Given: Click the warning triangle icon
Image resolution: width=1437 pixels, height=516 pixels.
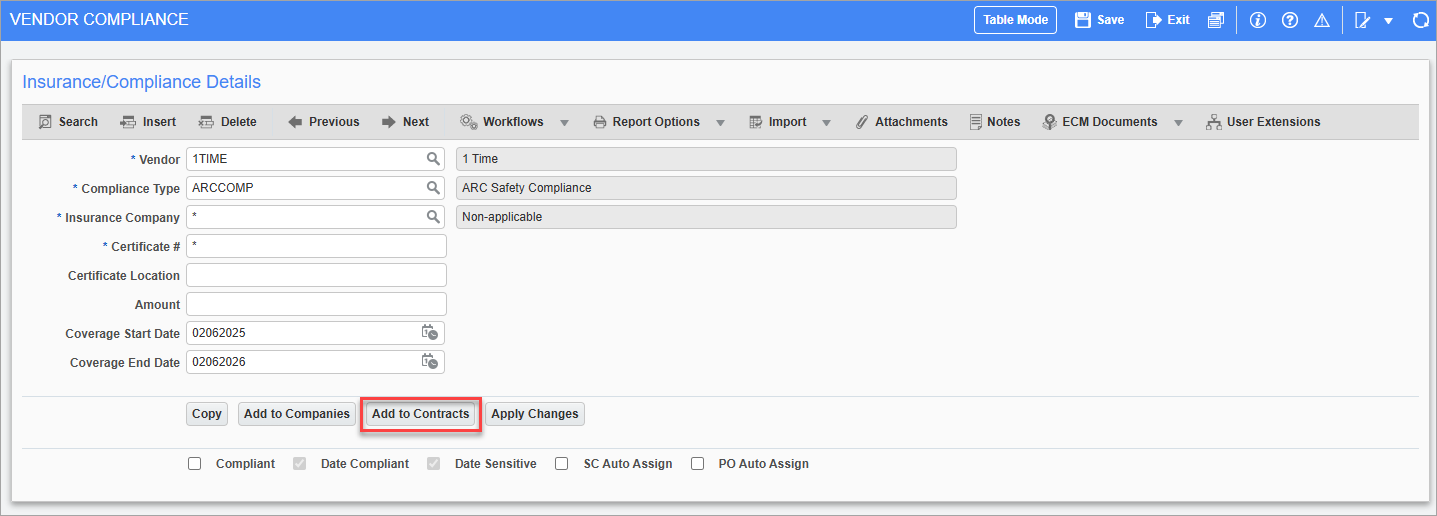Looking at the screenshot, I should tap(1321, 20).
